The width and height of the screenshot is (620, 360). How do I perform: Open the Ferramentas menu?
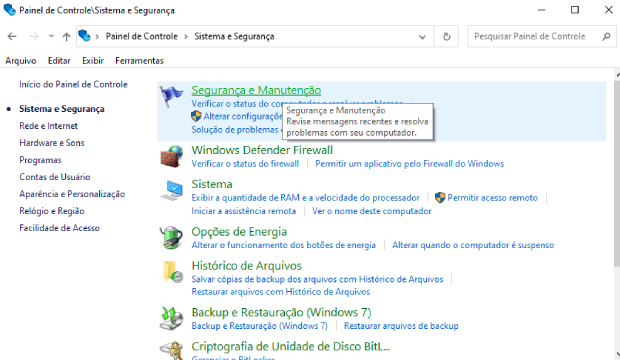click(139, 61)
